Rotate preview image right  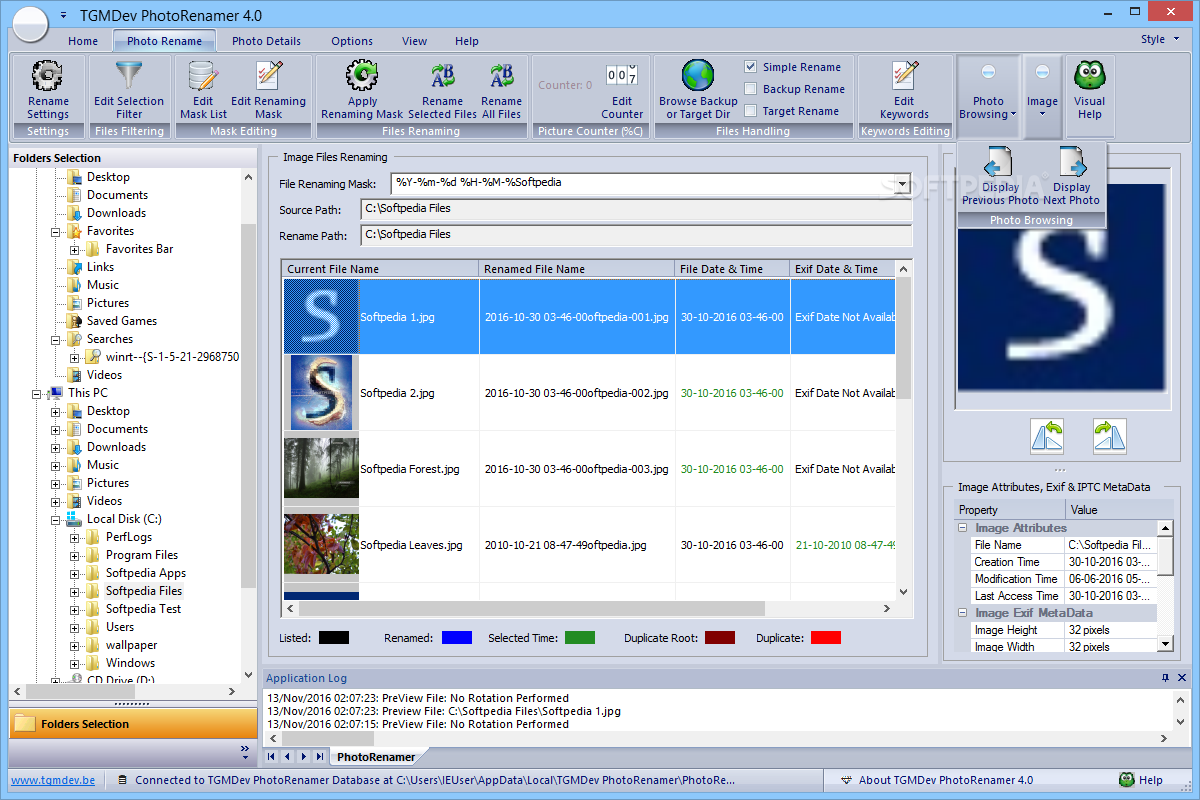pyautogui.click(x=1110, y=436)
